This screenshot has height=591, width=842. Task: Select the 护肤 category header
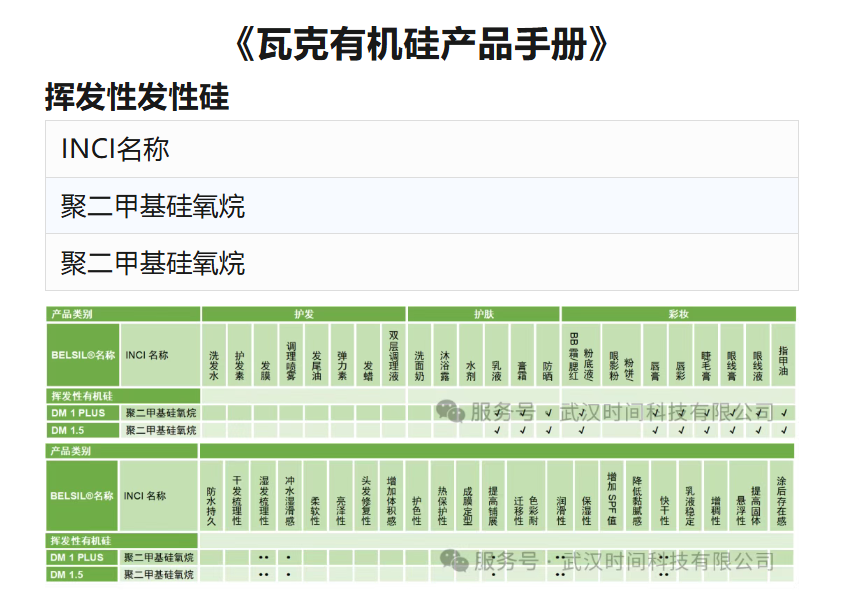click(484, 314)
